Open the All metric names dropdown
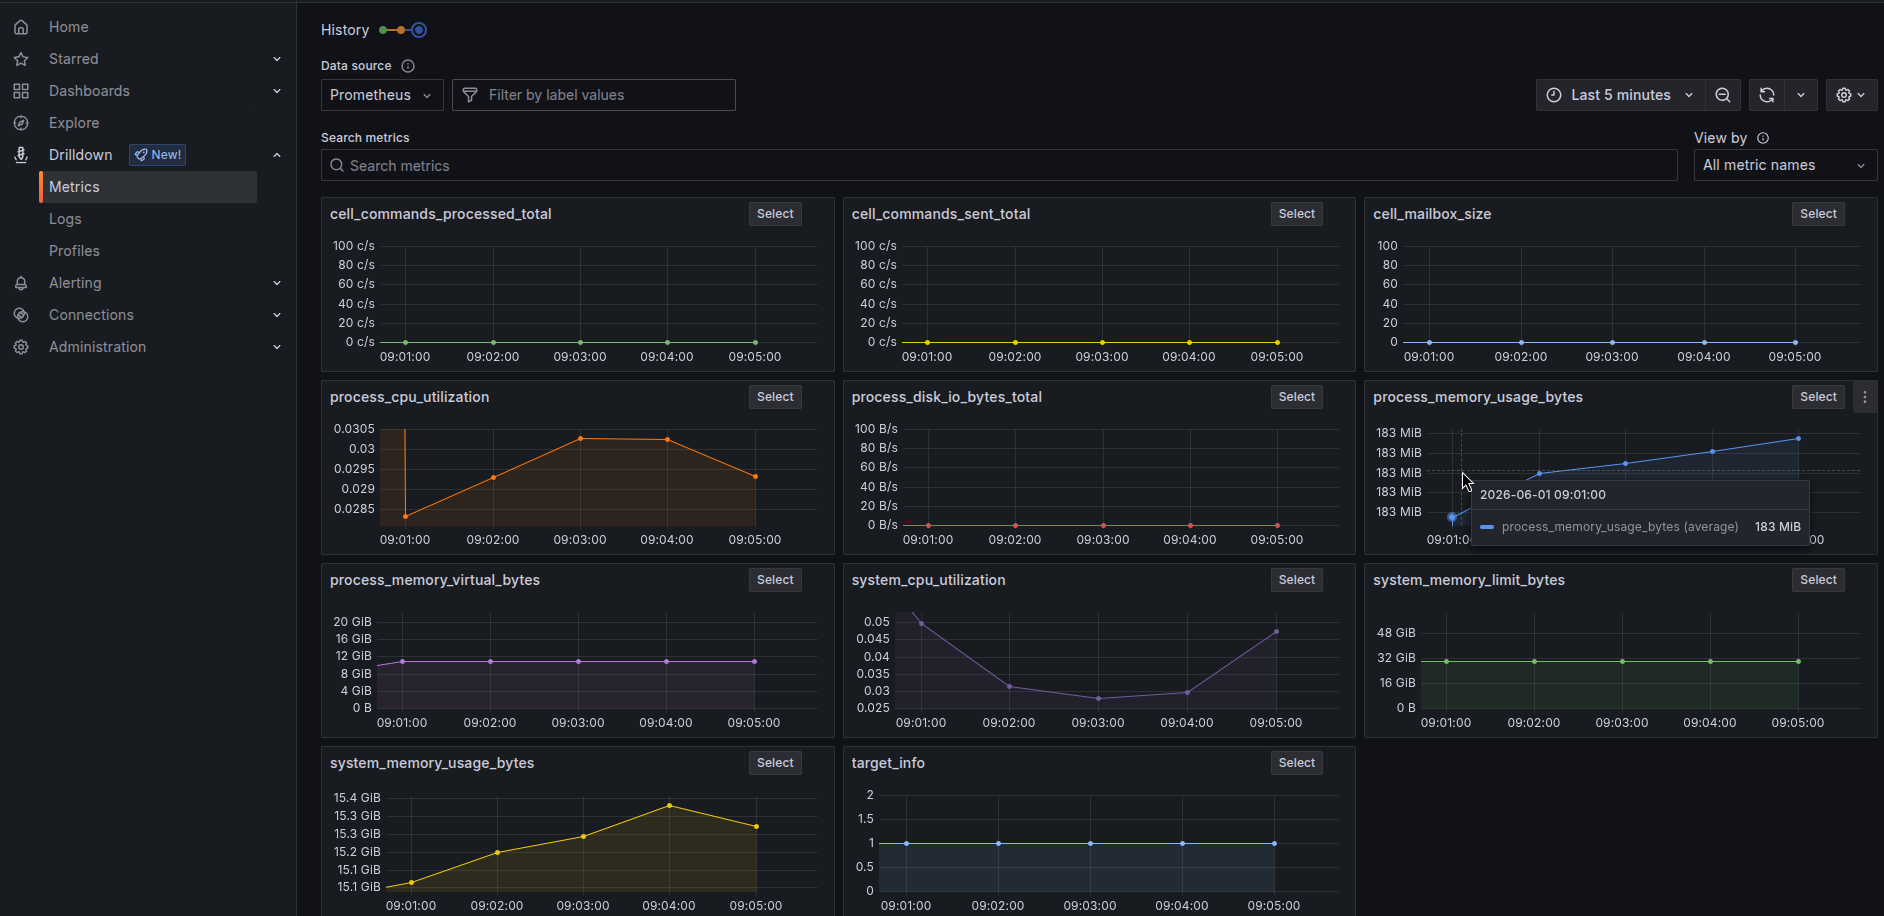Viewport: 1884px width, 916px height. pos(1785,165)
